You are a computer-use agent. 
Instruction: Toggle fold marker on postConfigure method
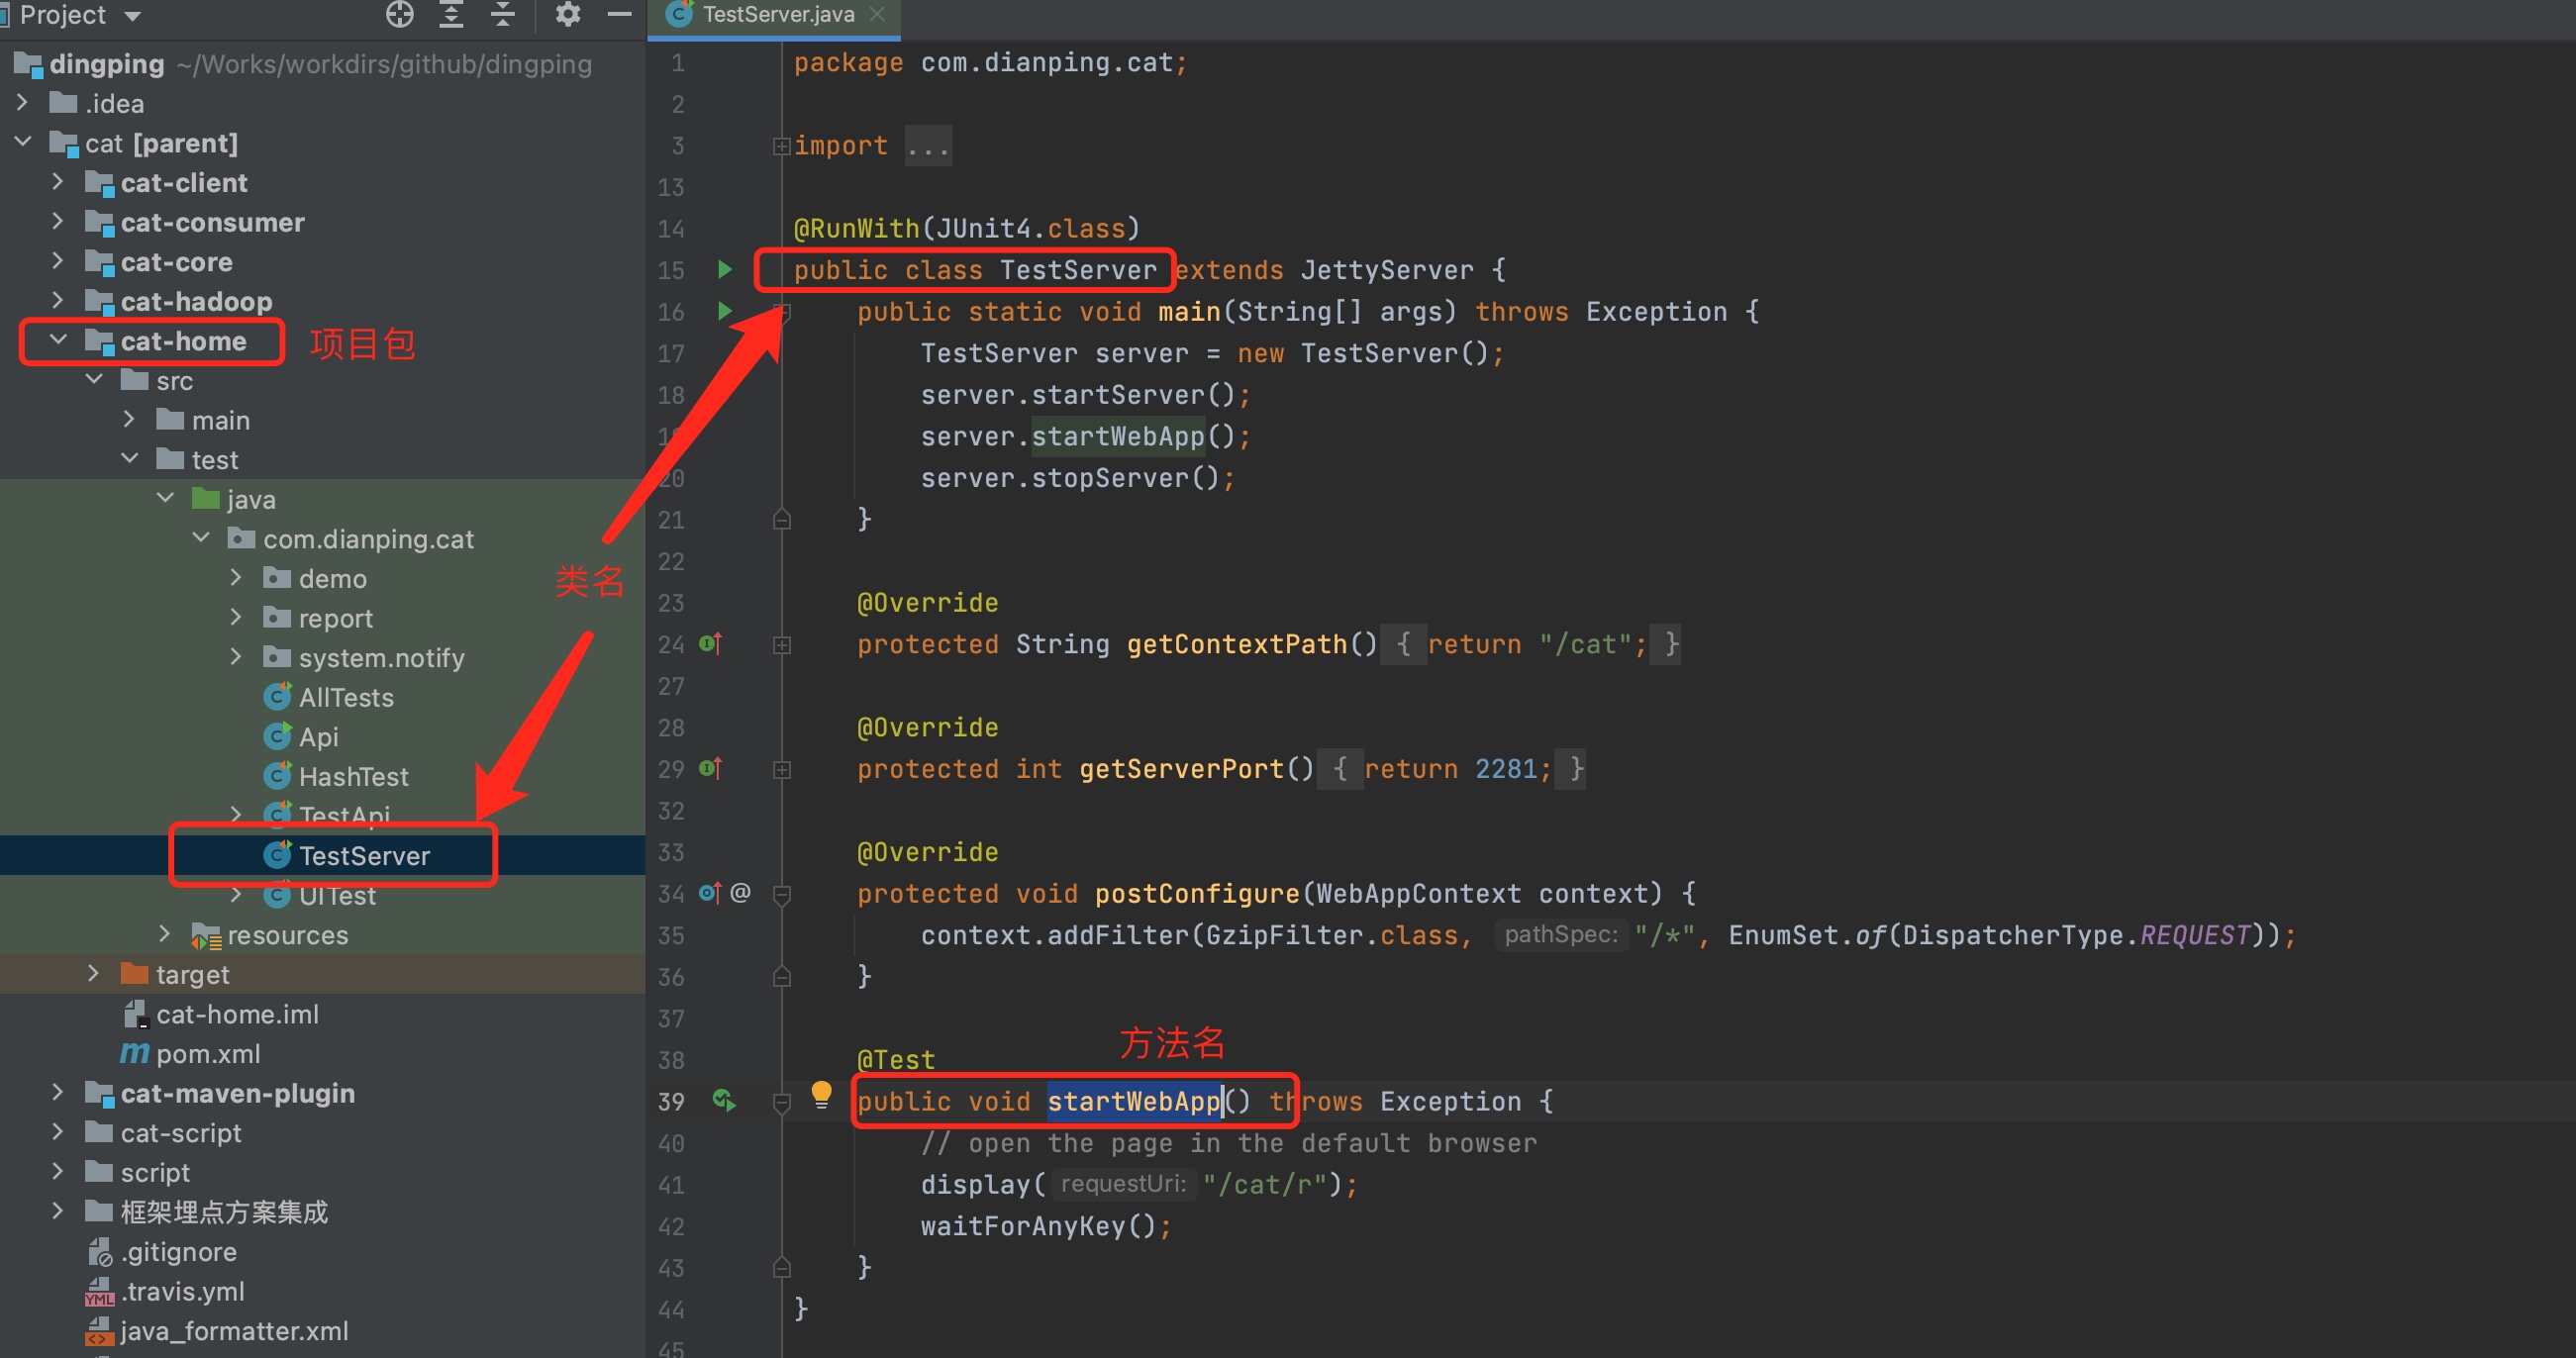point(782,894)
